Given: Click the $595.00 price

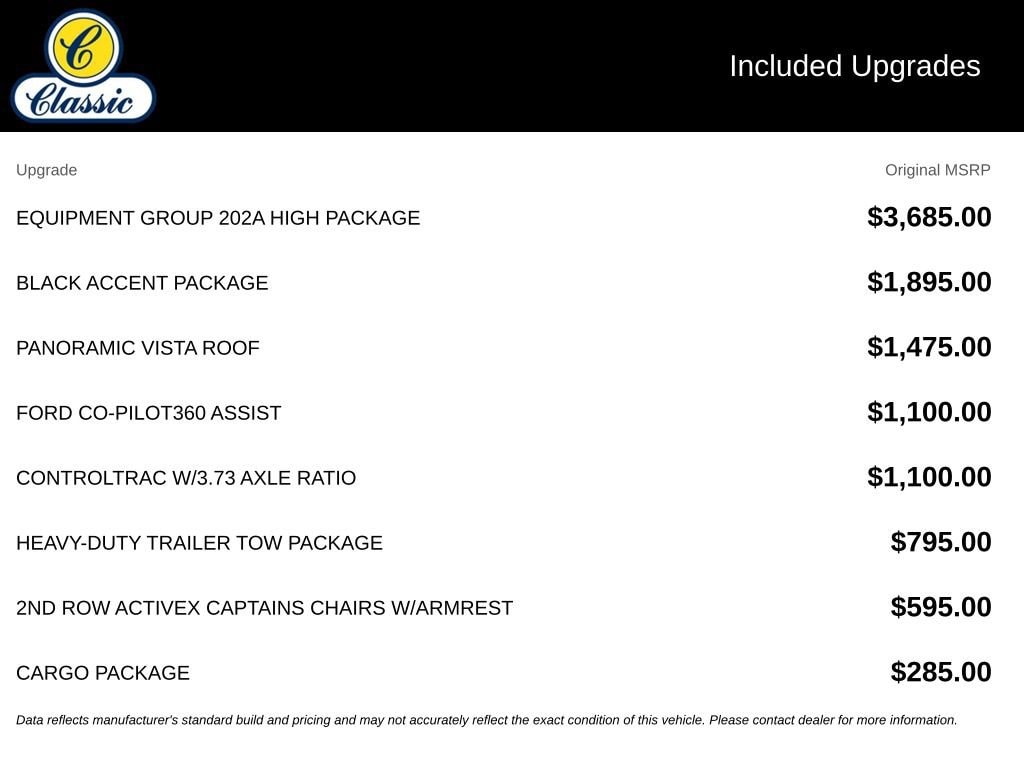Looking at the screenshot, I should tap(940, 607).
